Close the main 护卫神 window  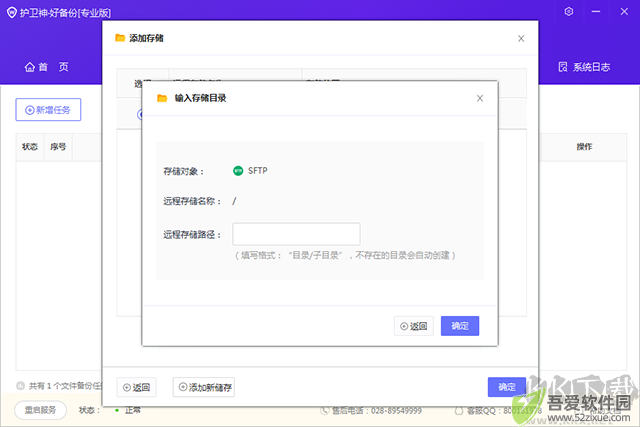(624, 11)
